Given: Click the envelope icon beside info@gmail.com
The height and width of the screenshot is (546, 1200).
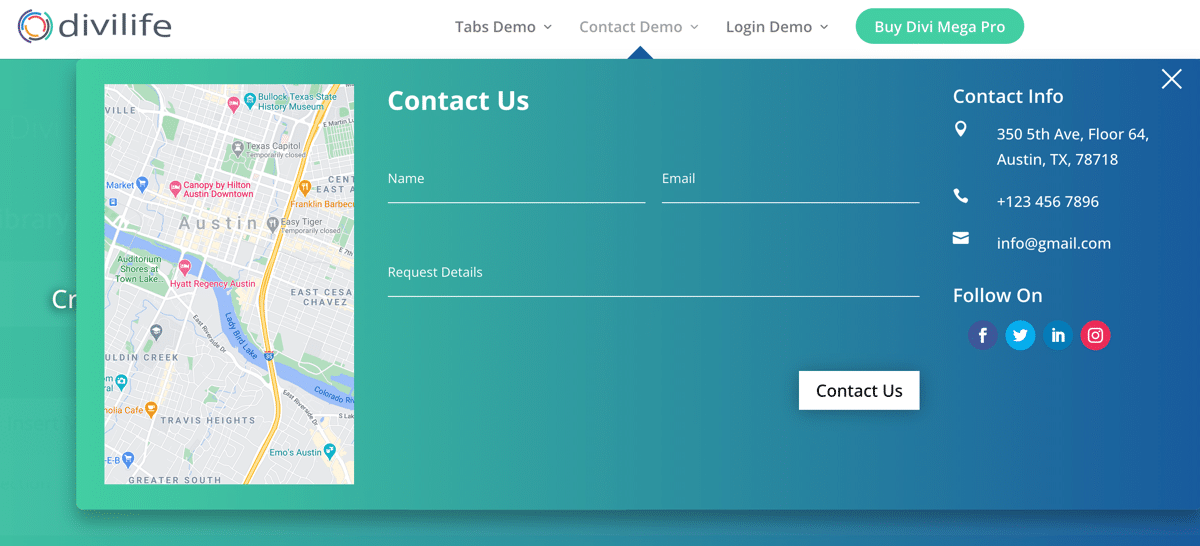Looking at the screenshot, I should pyautogui.click(x=961, y=238).
